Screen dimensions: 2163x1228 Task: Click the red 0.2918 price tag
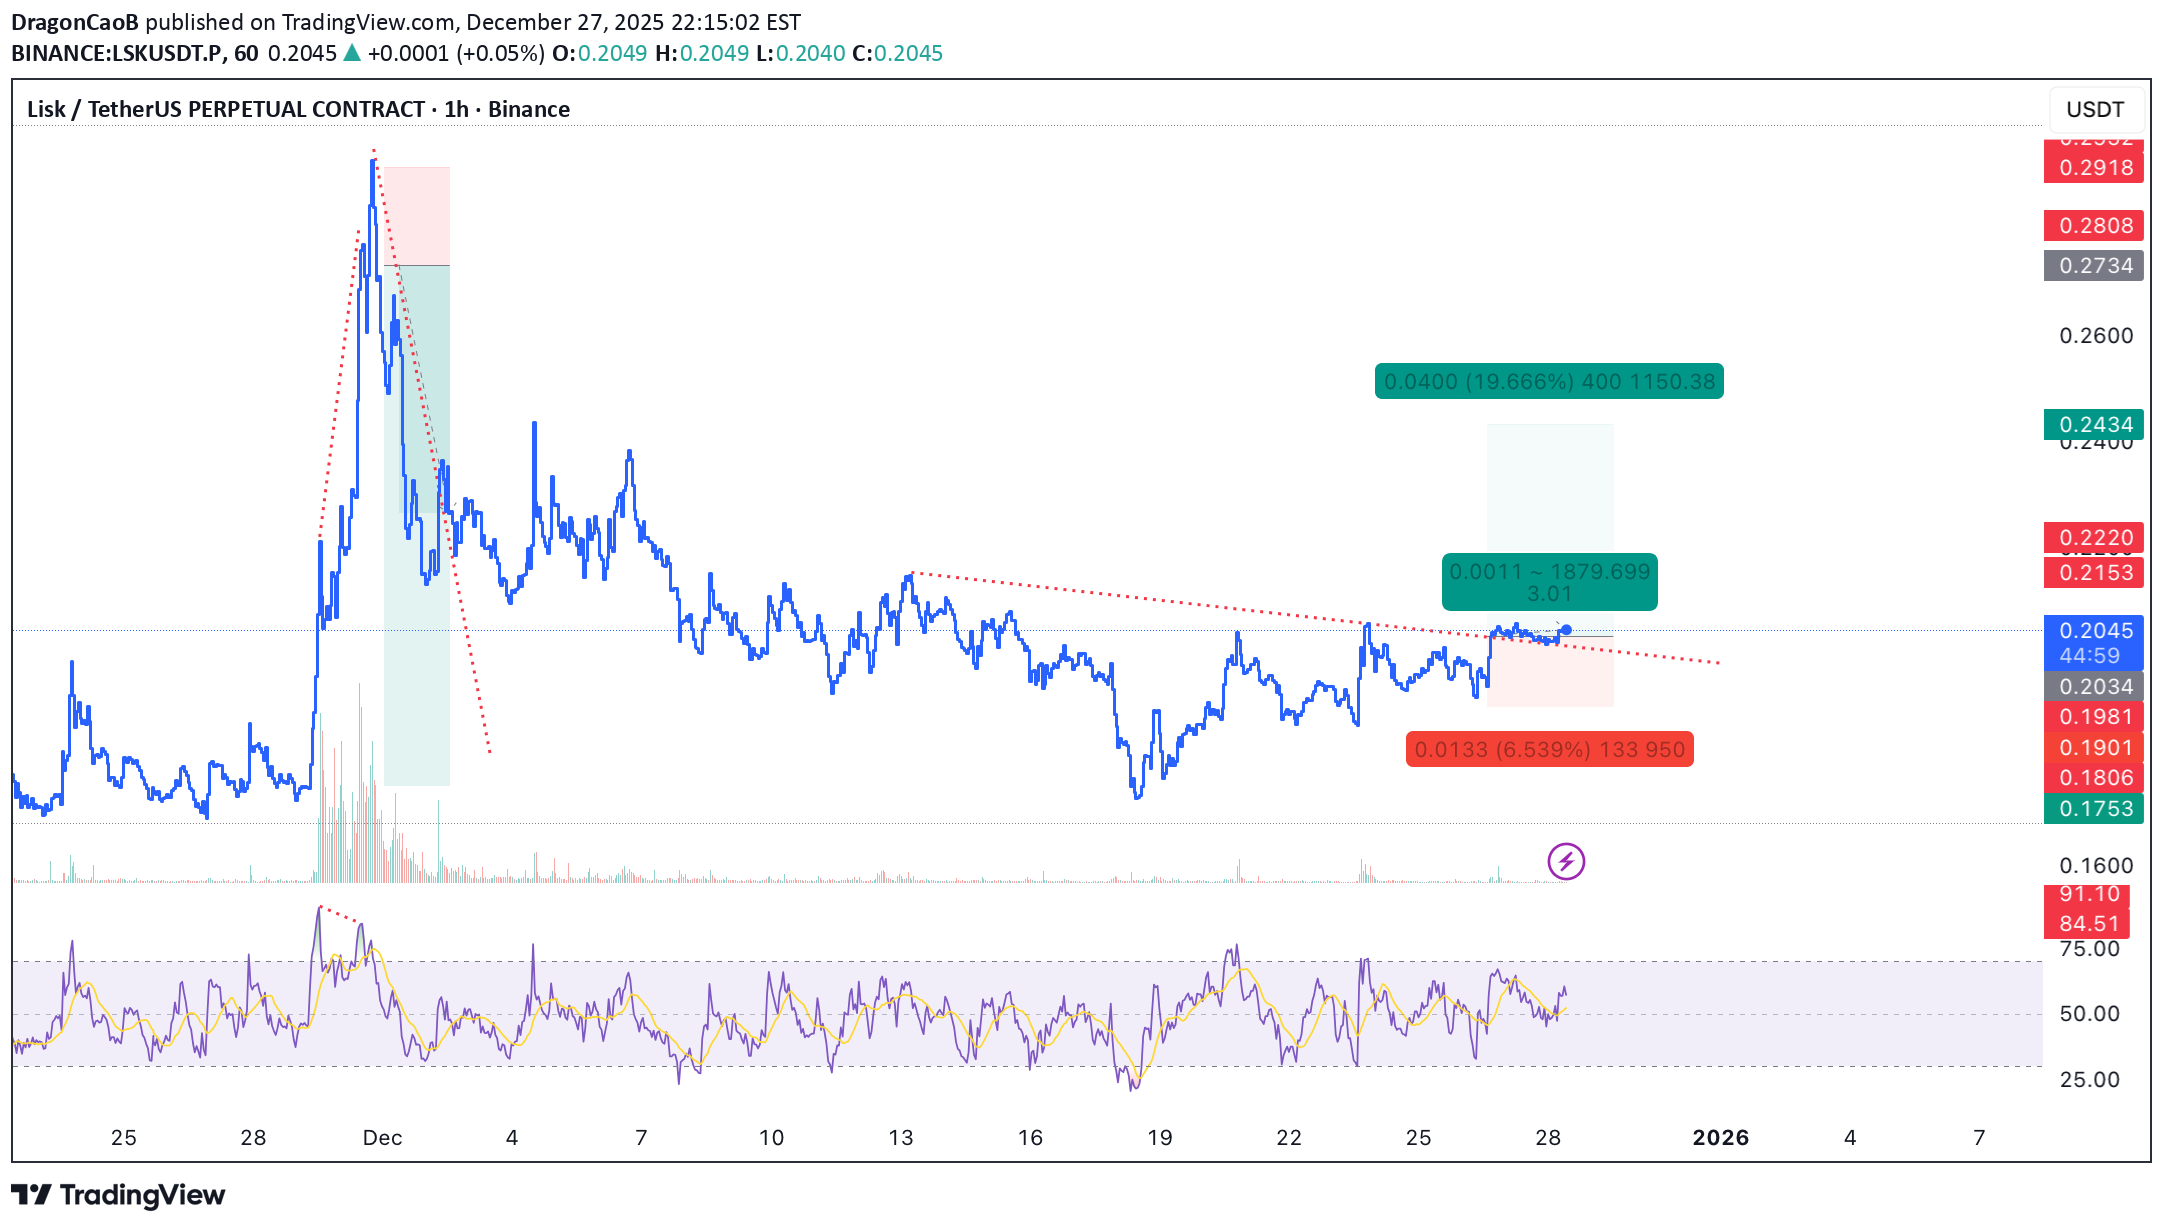(x=2093, y=168)
